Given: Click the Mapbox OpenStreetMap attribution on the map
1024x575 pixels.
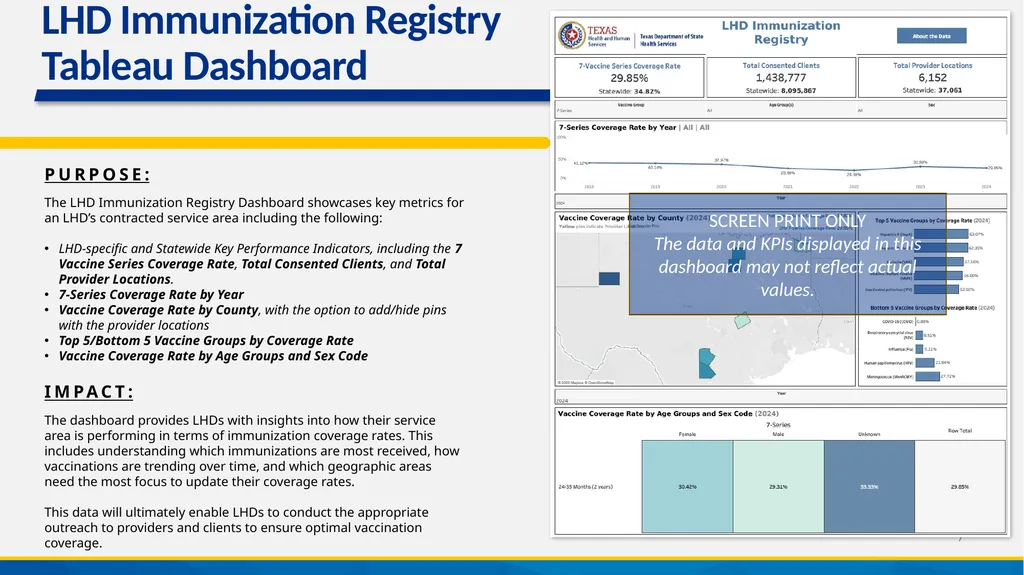Looking at the screenshot, I should click(586, 382).
